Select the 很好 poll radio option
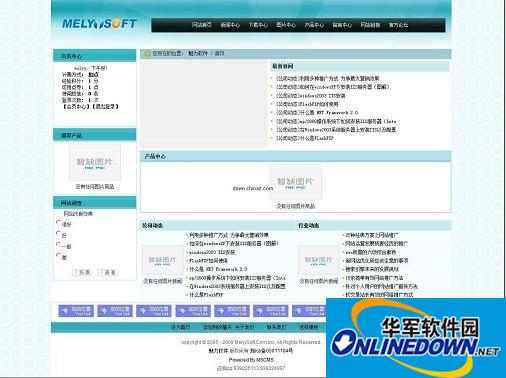The height and width of the screenshot is (378, 506). tap(59, 222)
